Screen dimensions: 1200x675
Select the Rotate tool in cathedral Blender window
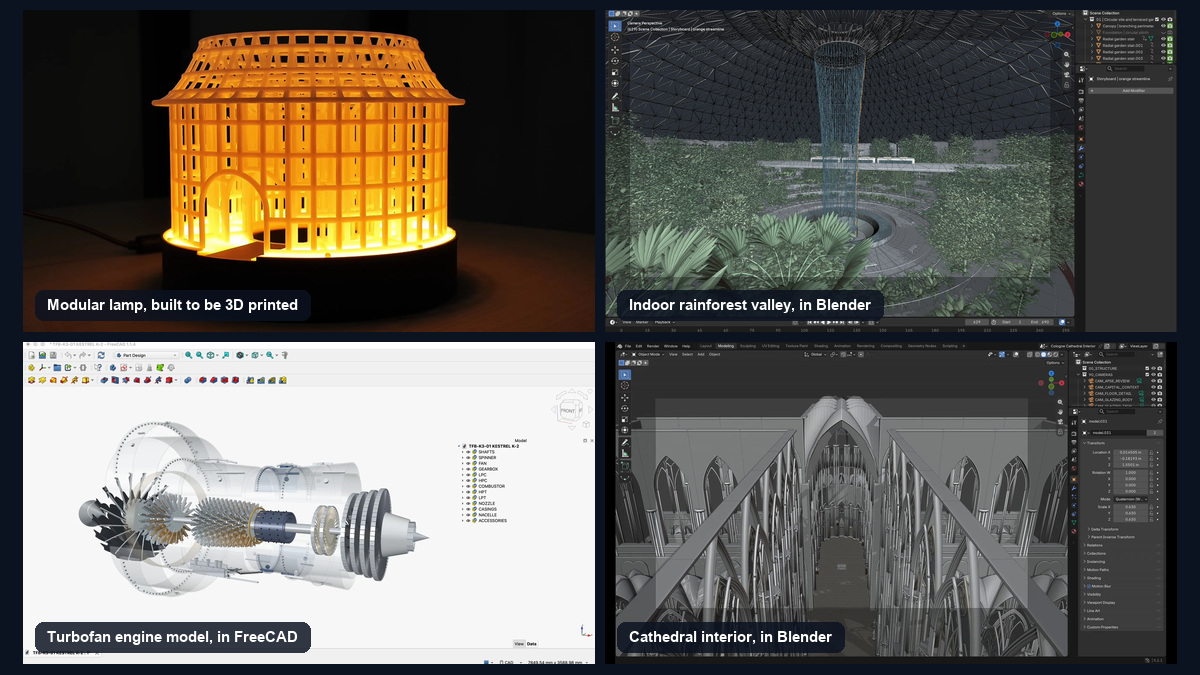coord(625,408)
